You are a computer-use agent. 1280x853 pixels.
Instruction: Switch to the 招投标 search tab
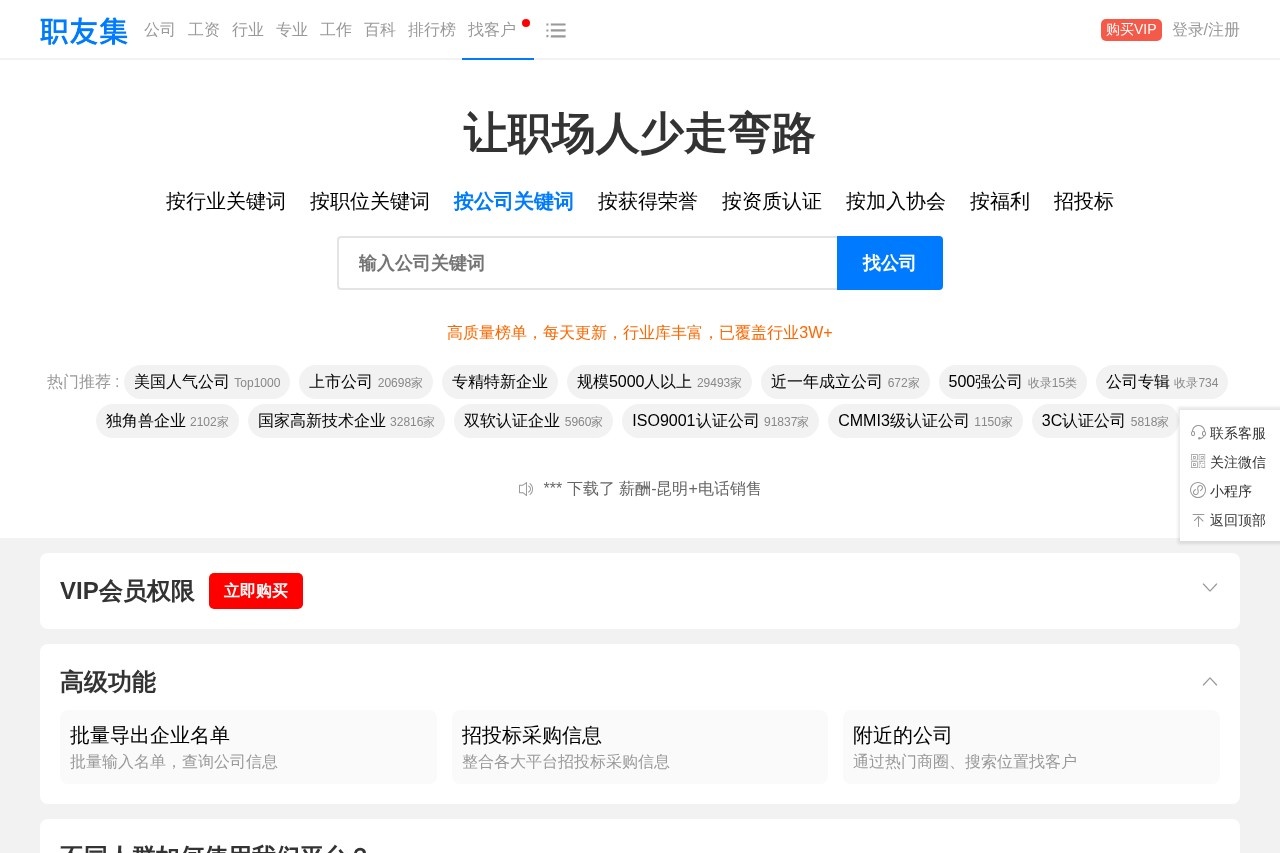1084,201
